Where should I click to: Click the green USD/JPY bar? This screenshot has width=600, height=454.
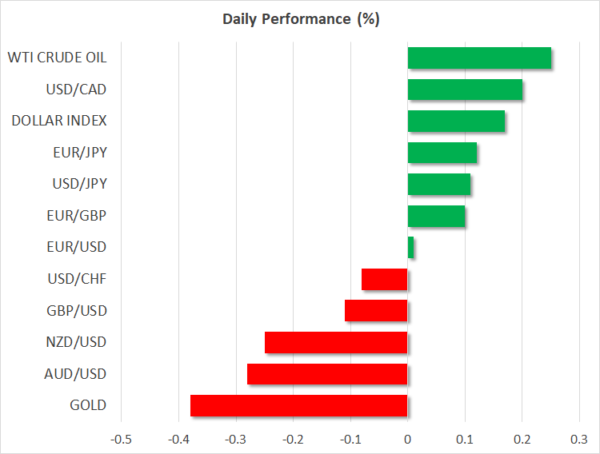click(439, 185)
